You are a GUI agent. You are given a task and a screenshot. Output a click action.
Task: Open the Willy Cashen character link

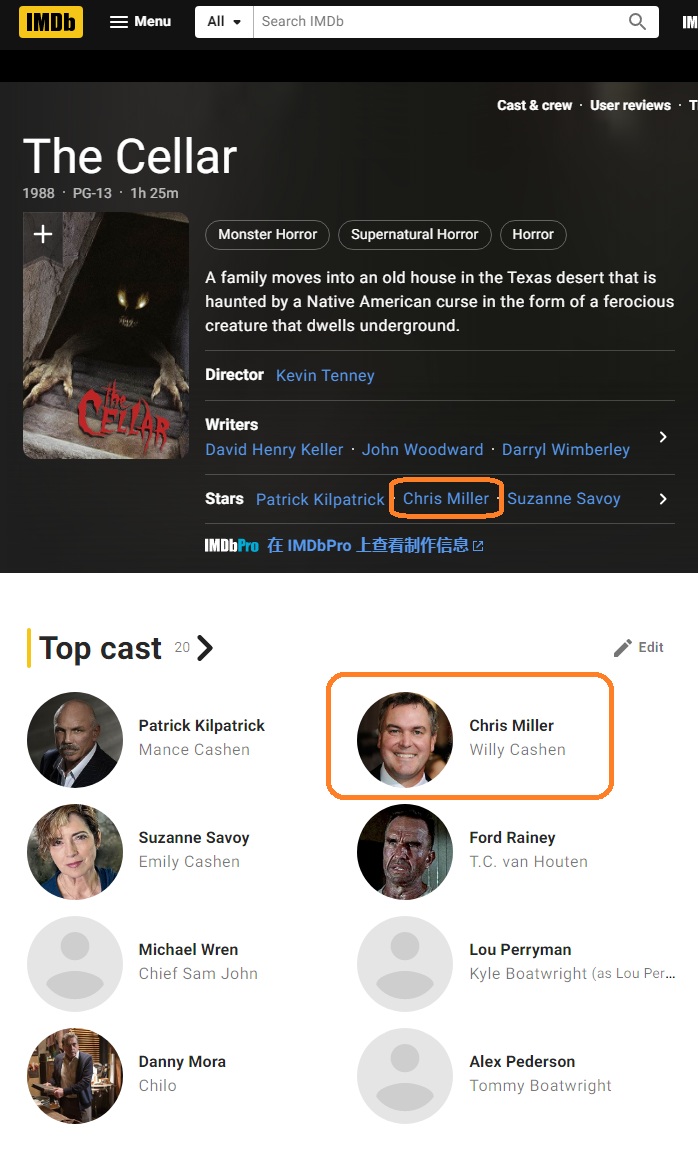(x=517, y=750)
